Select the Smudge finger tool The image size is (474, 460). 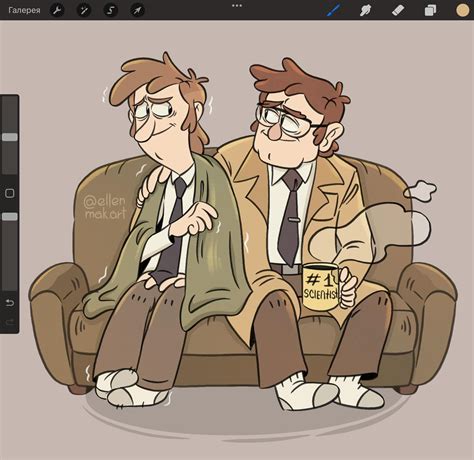(x=365, y=10)
